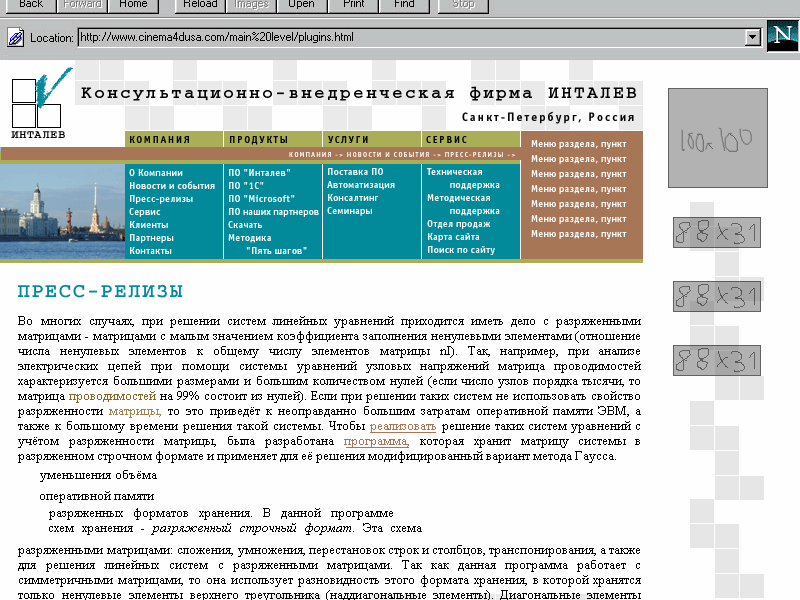Open the Семинары link
Viewport: 800px width, 600px height.
pos(349,211)
